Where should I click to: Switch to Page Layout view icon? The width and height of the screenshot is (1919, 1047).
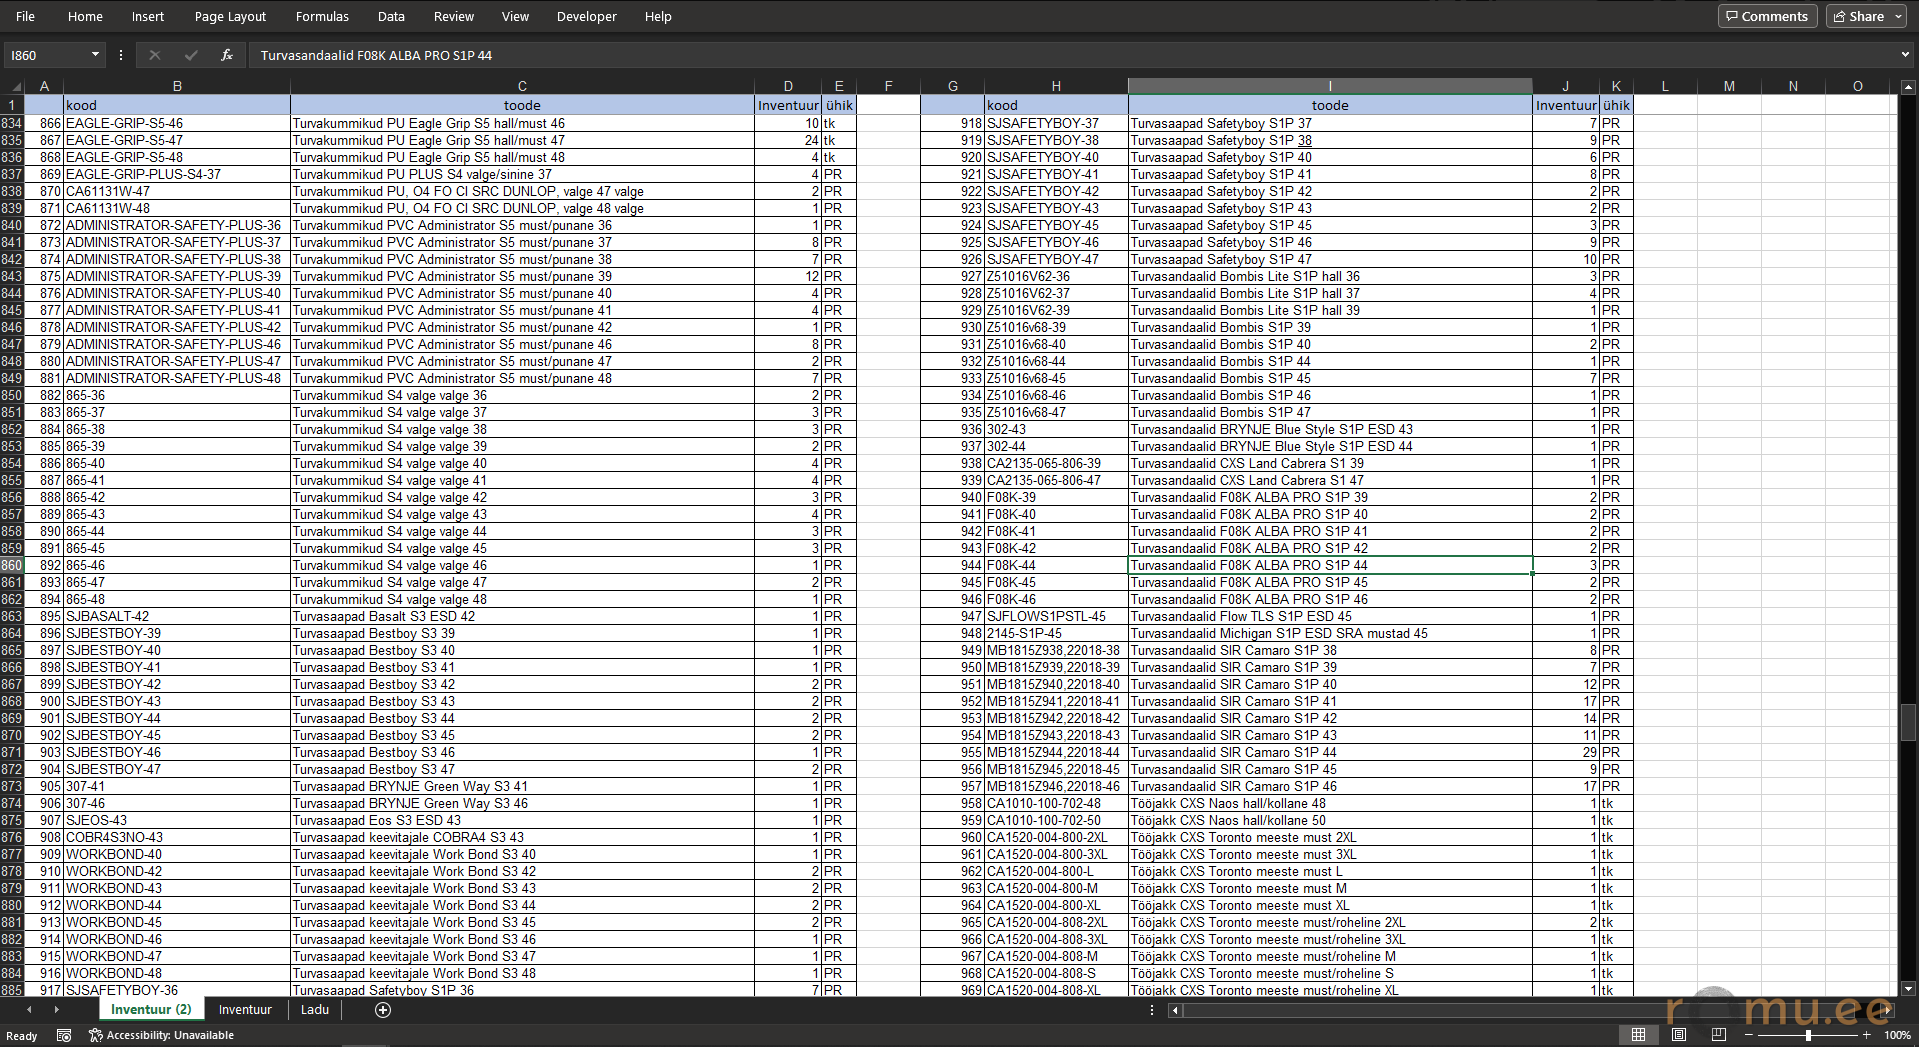pyautogui.click(x=1678, y=1034)
